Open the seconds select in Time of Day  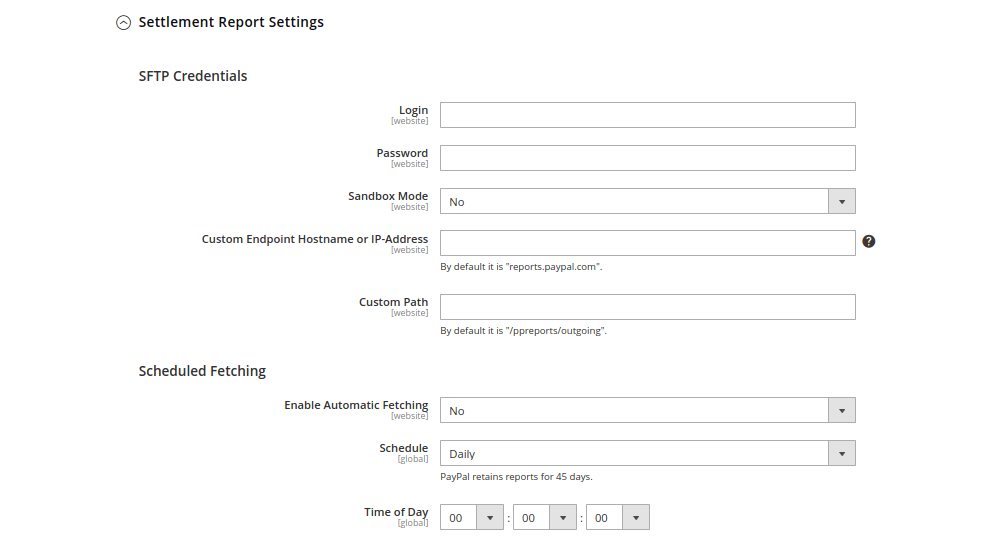click(605, 518)
